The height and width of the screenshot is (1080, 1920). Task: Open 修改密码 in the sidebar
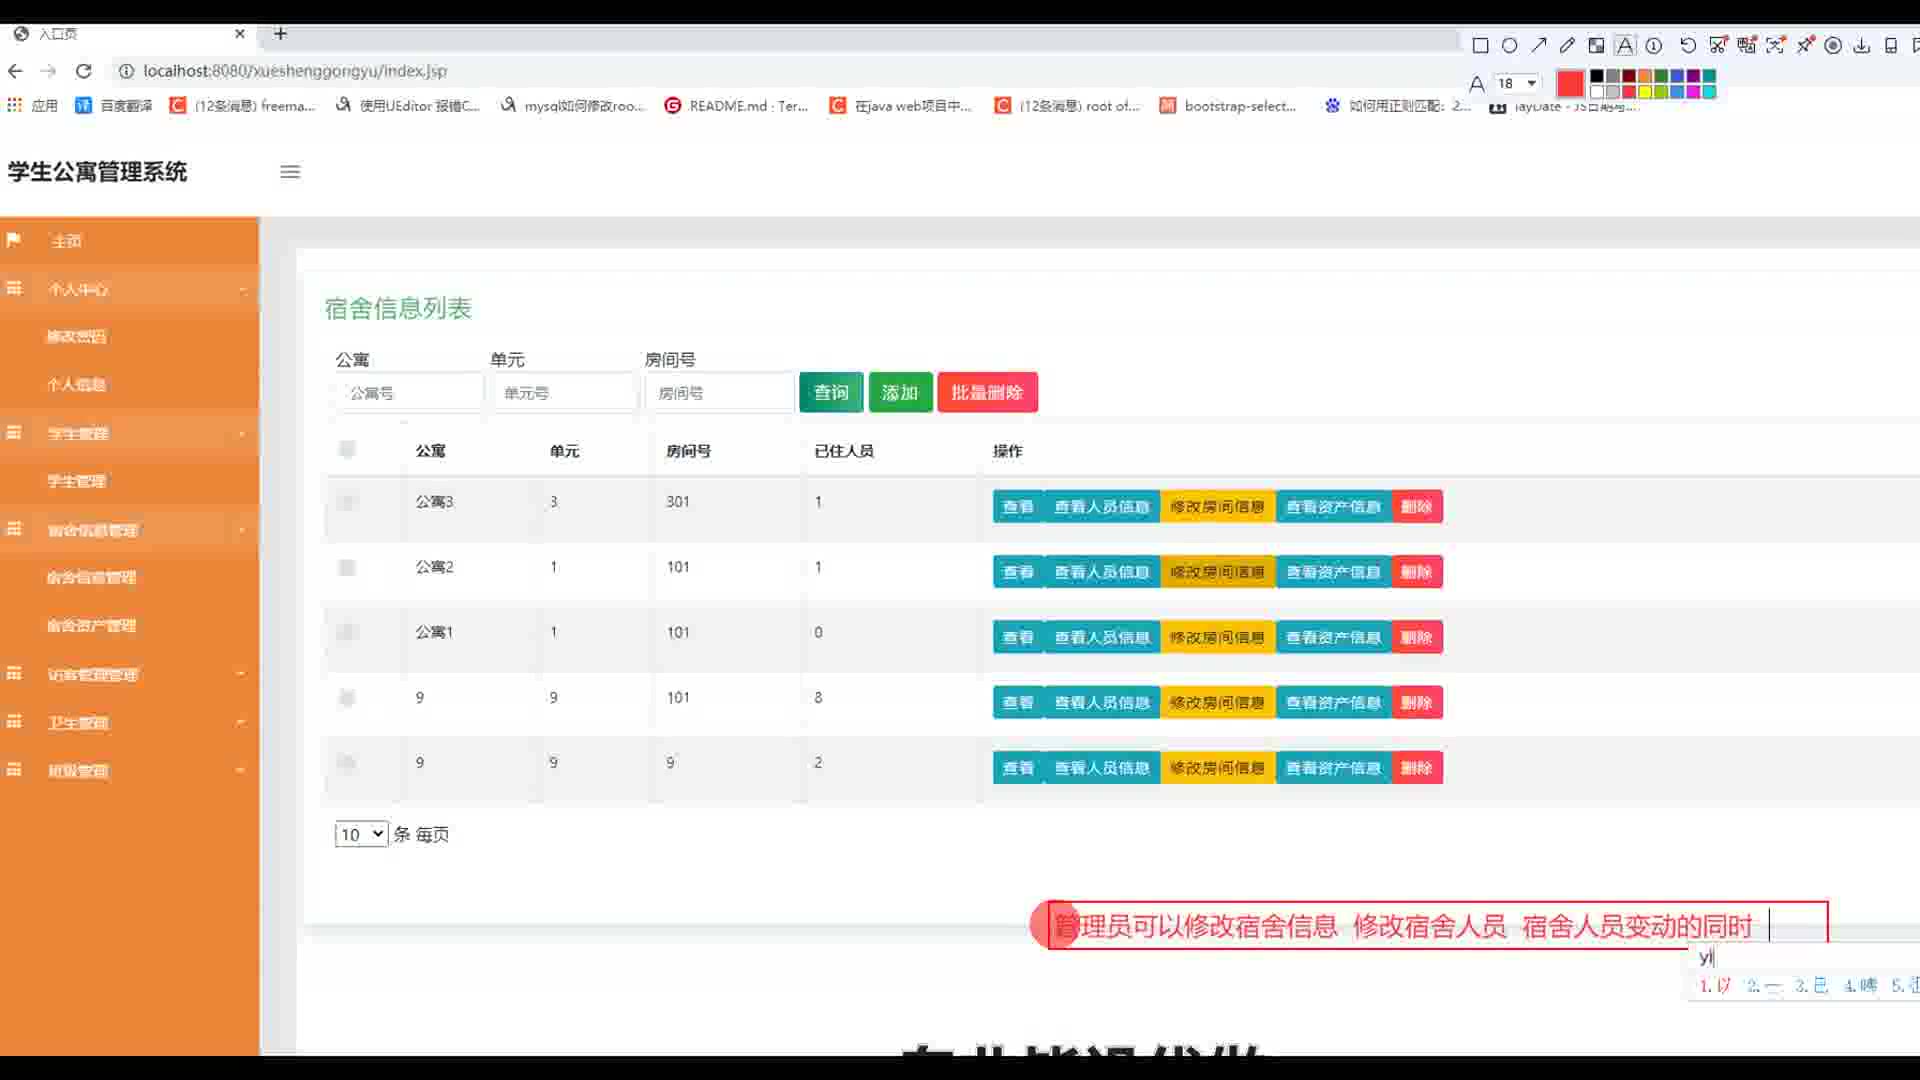76,337
